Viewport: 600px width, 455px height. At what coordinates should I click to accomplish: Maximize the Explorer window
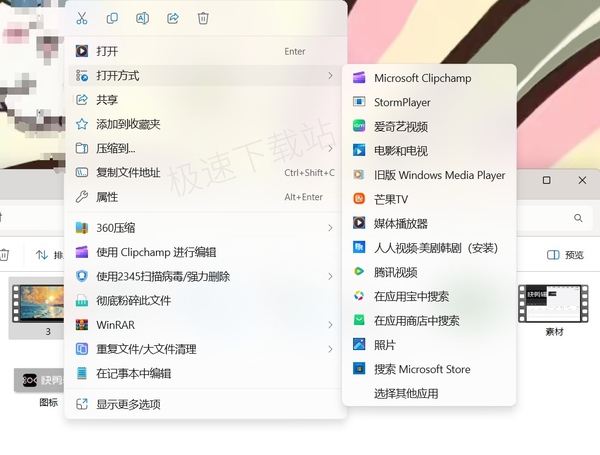547,180
